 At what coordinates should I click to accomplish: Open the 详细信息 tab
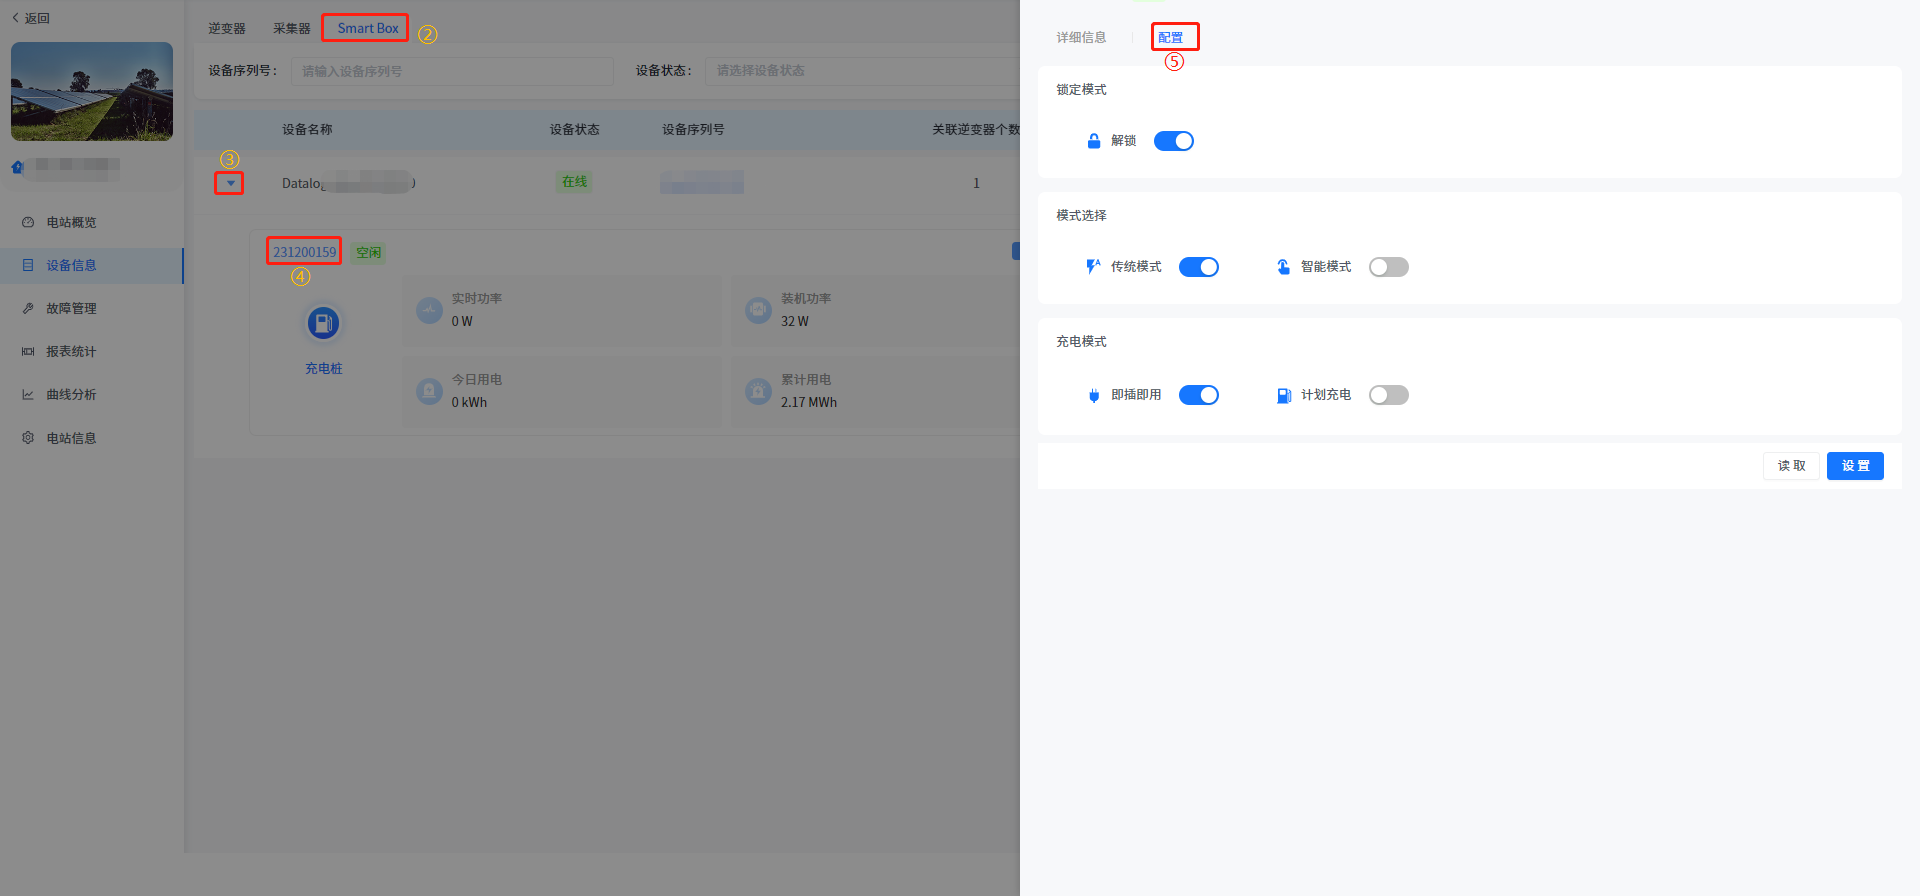point(1081,37)
